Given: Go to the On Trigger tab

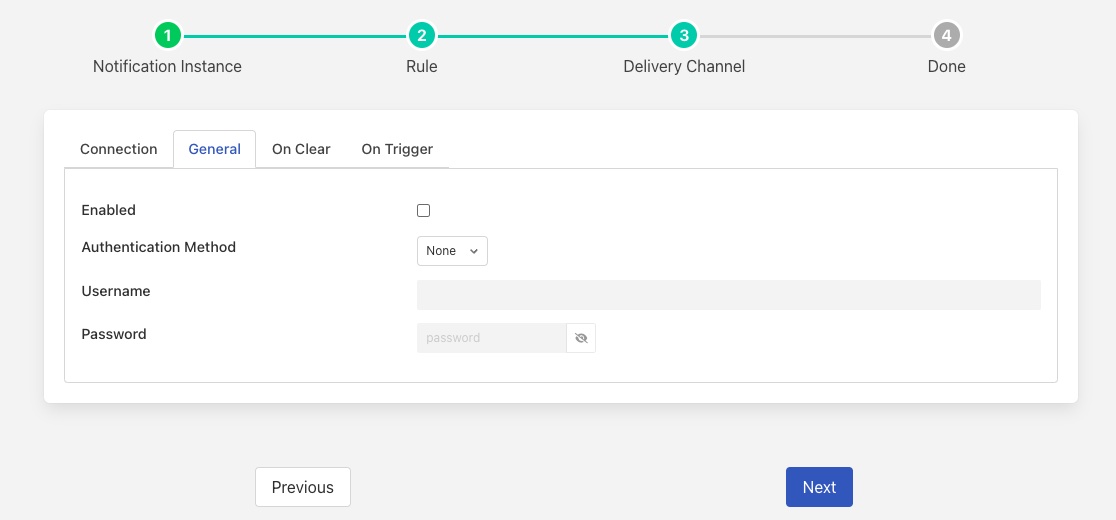Looking at the screenshot, I should (397, 149).
